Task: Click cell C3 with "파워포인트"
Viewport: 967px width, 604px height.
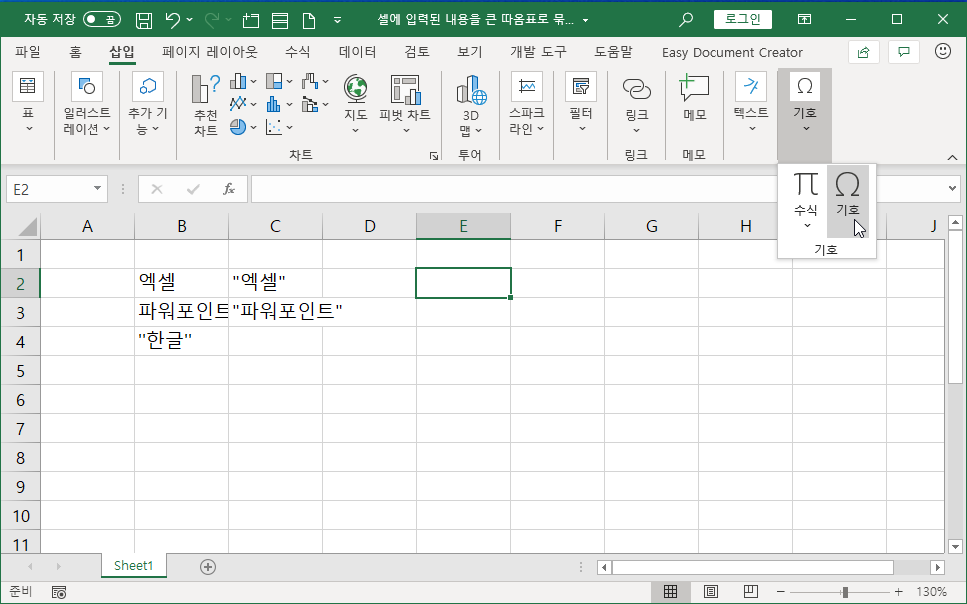Action: pyautogui.click(x=275, y=312)
